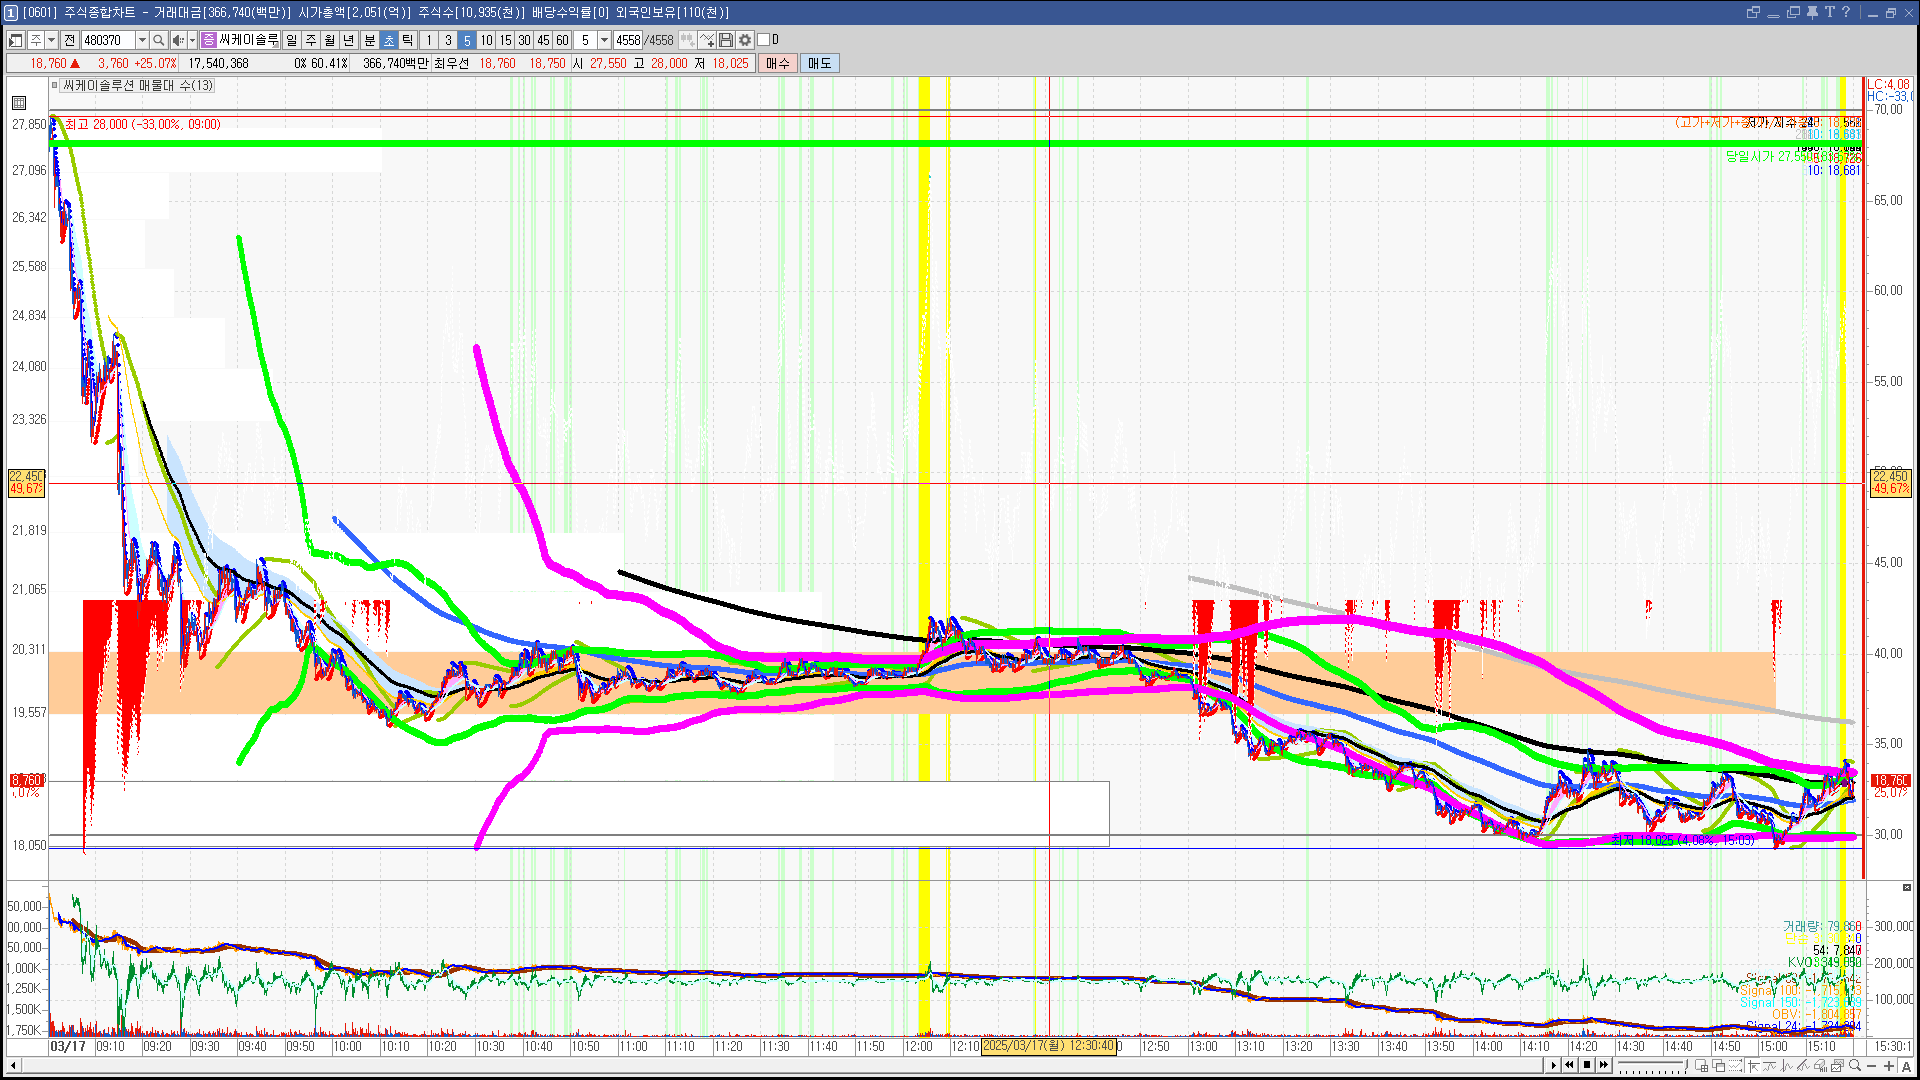Expand the interval value 5 dropdown
This screenshot has height=1080, width=1920.
(604, 40)
